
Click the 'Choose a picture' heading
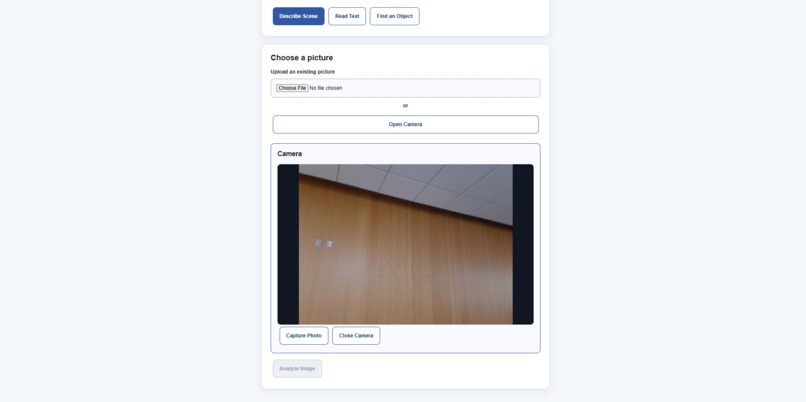(302, 58)
